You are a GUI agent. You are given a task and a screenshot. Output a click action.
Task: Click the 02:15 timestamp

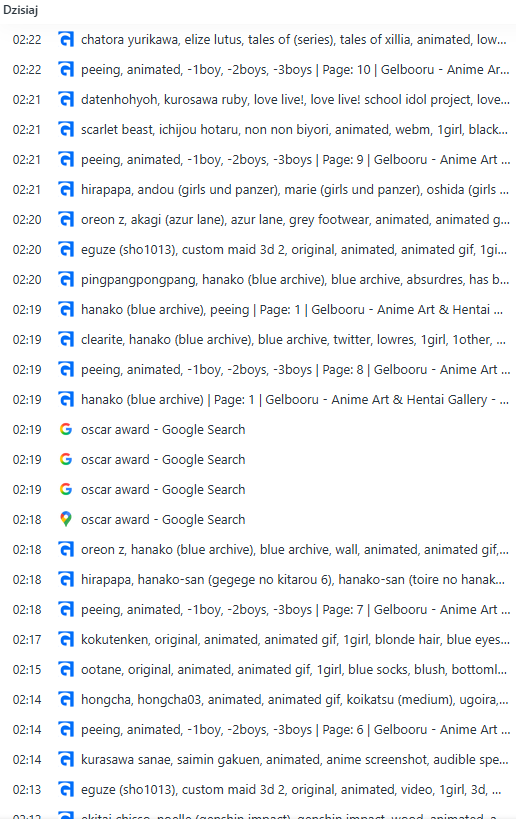coord(27,670)
